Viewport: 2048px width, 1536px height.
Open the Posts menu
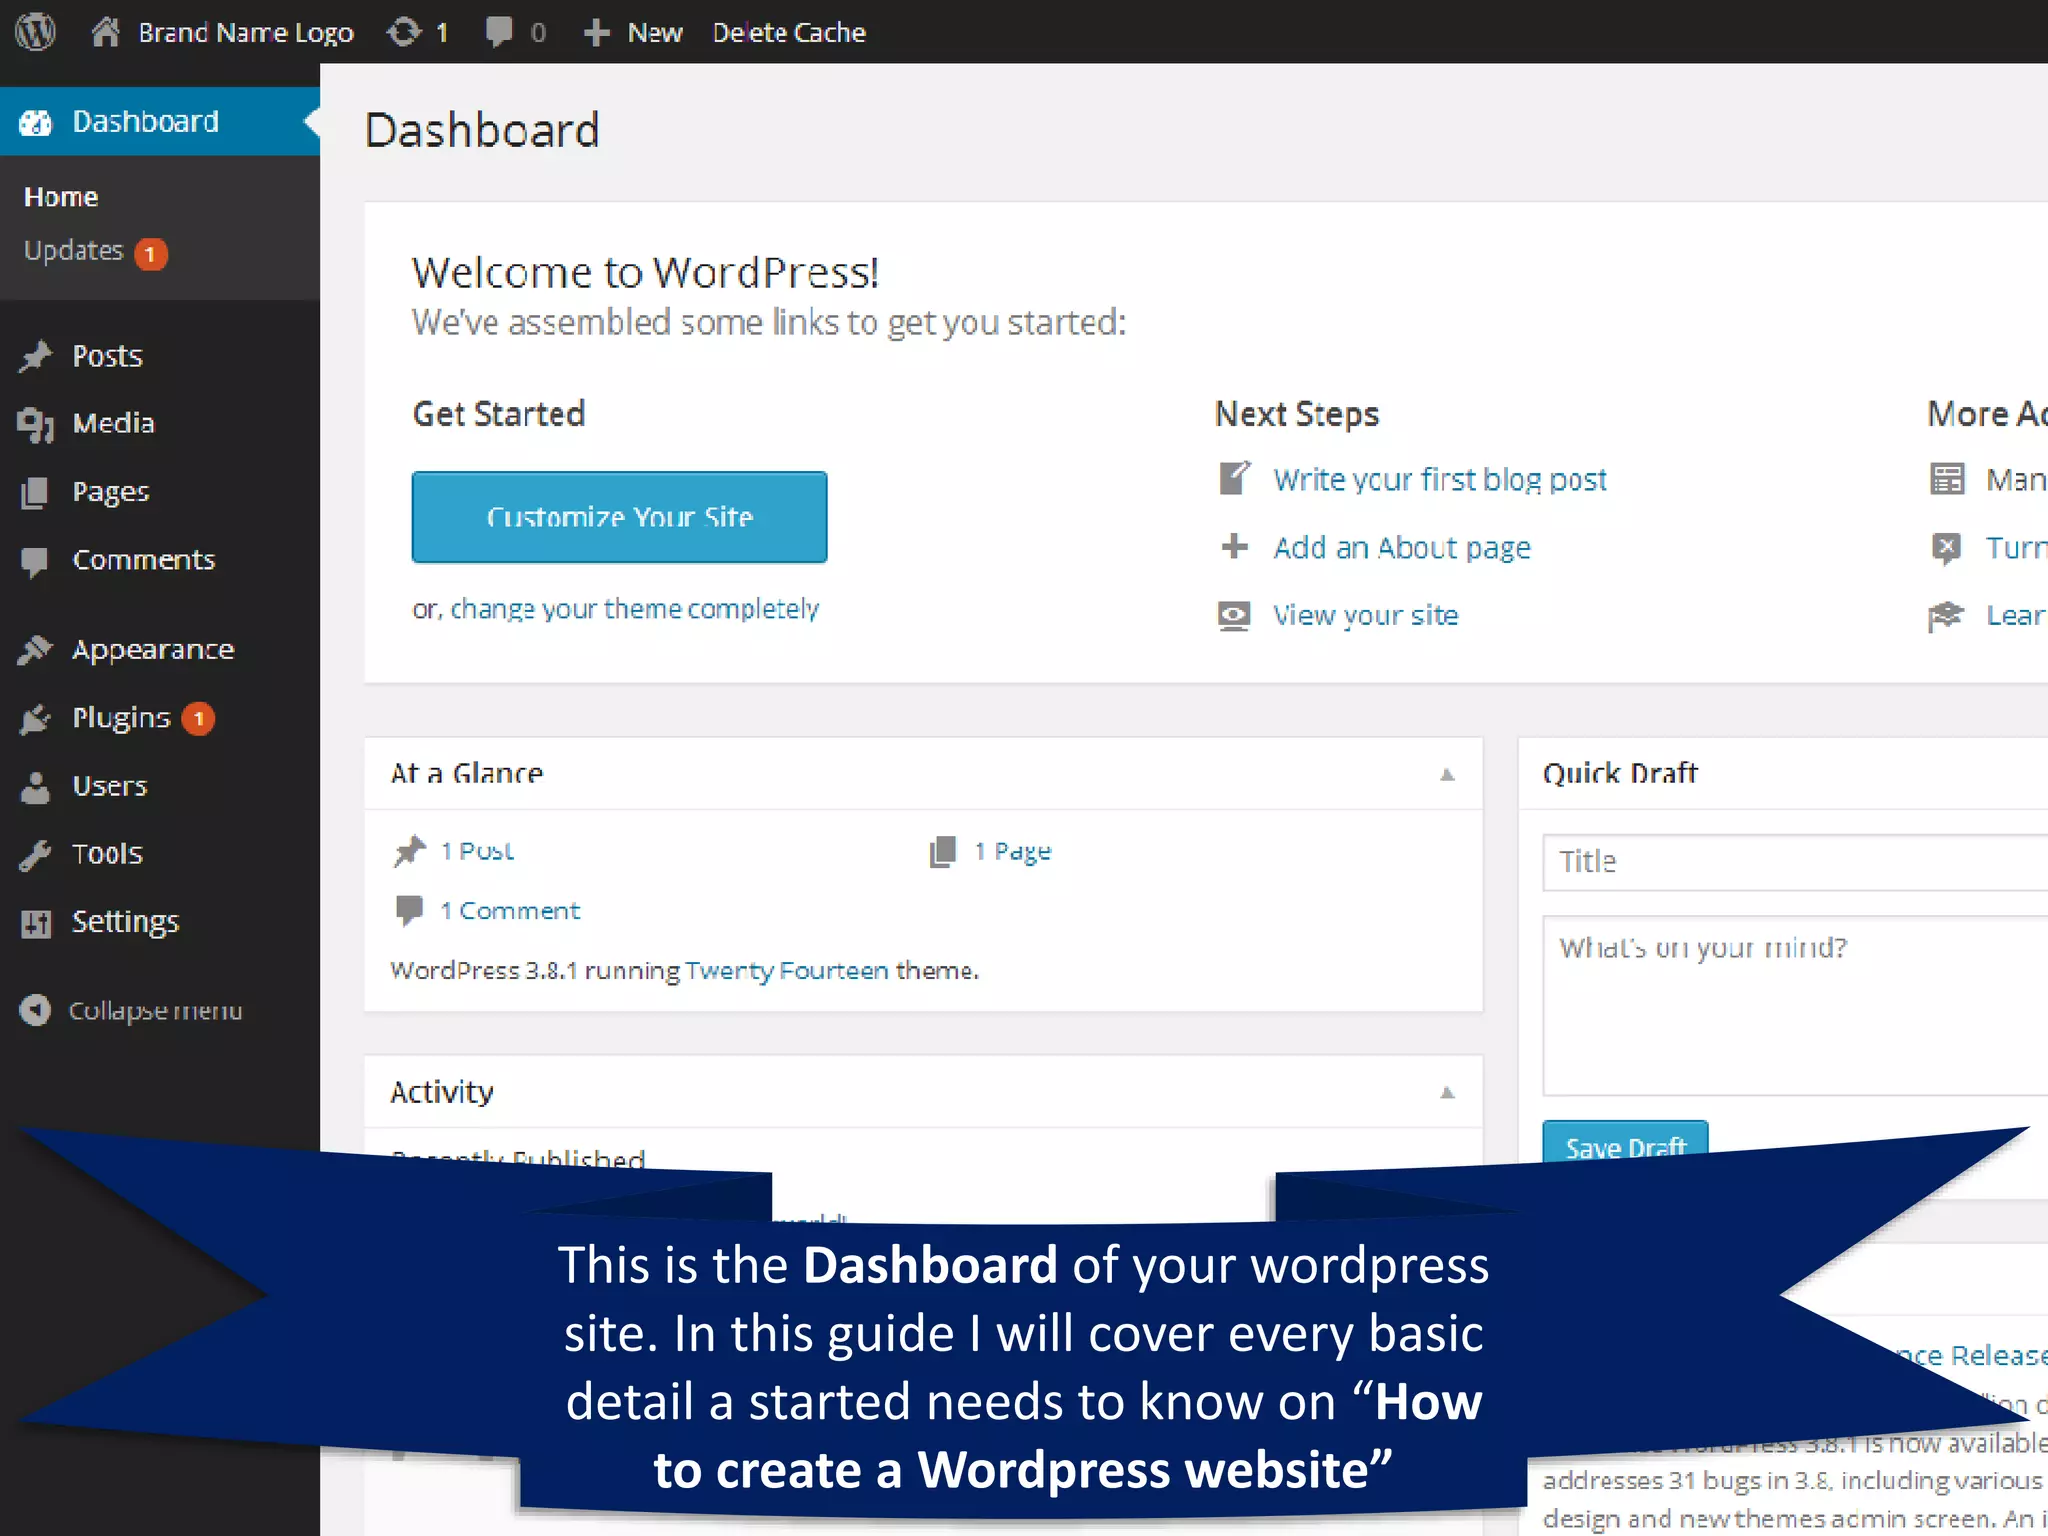[x=108, y=356]
